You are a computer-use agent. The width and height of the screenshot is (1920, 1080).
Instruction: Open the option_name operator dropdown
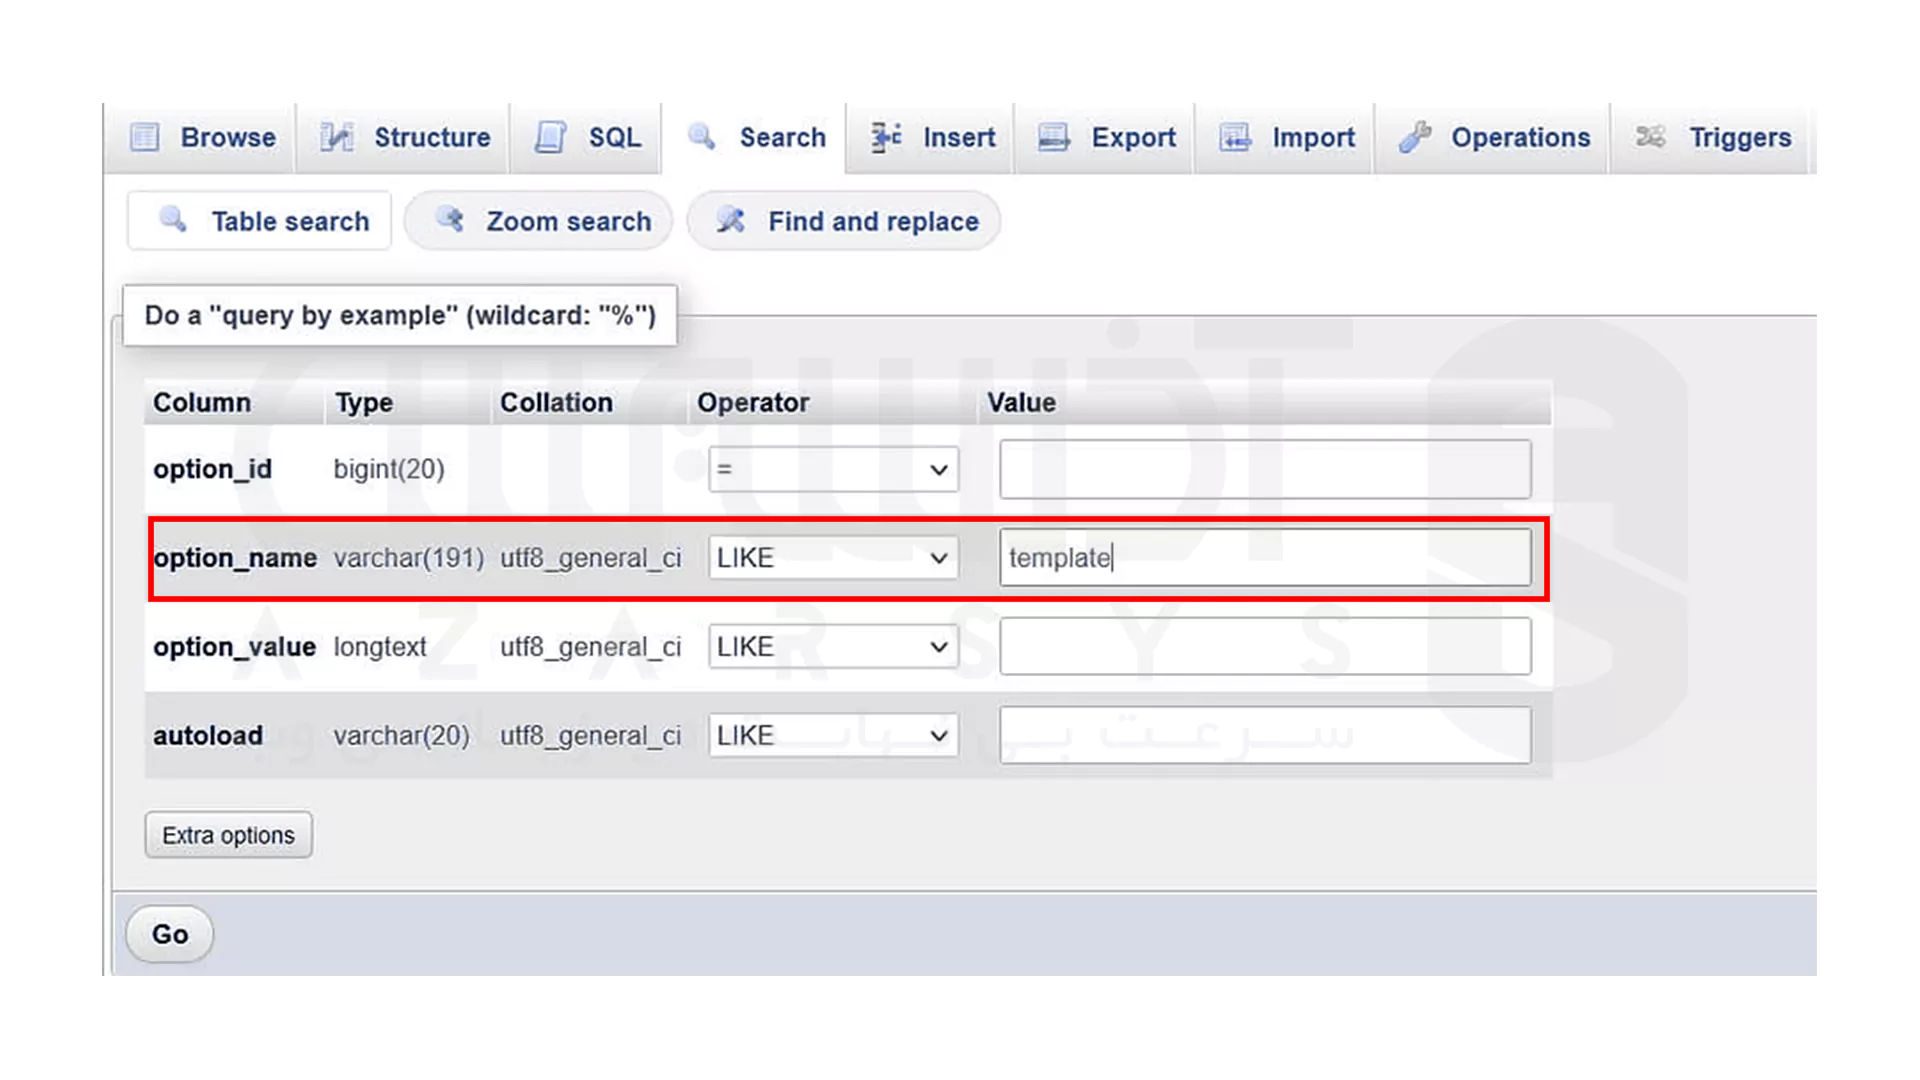[833, 558]
